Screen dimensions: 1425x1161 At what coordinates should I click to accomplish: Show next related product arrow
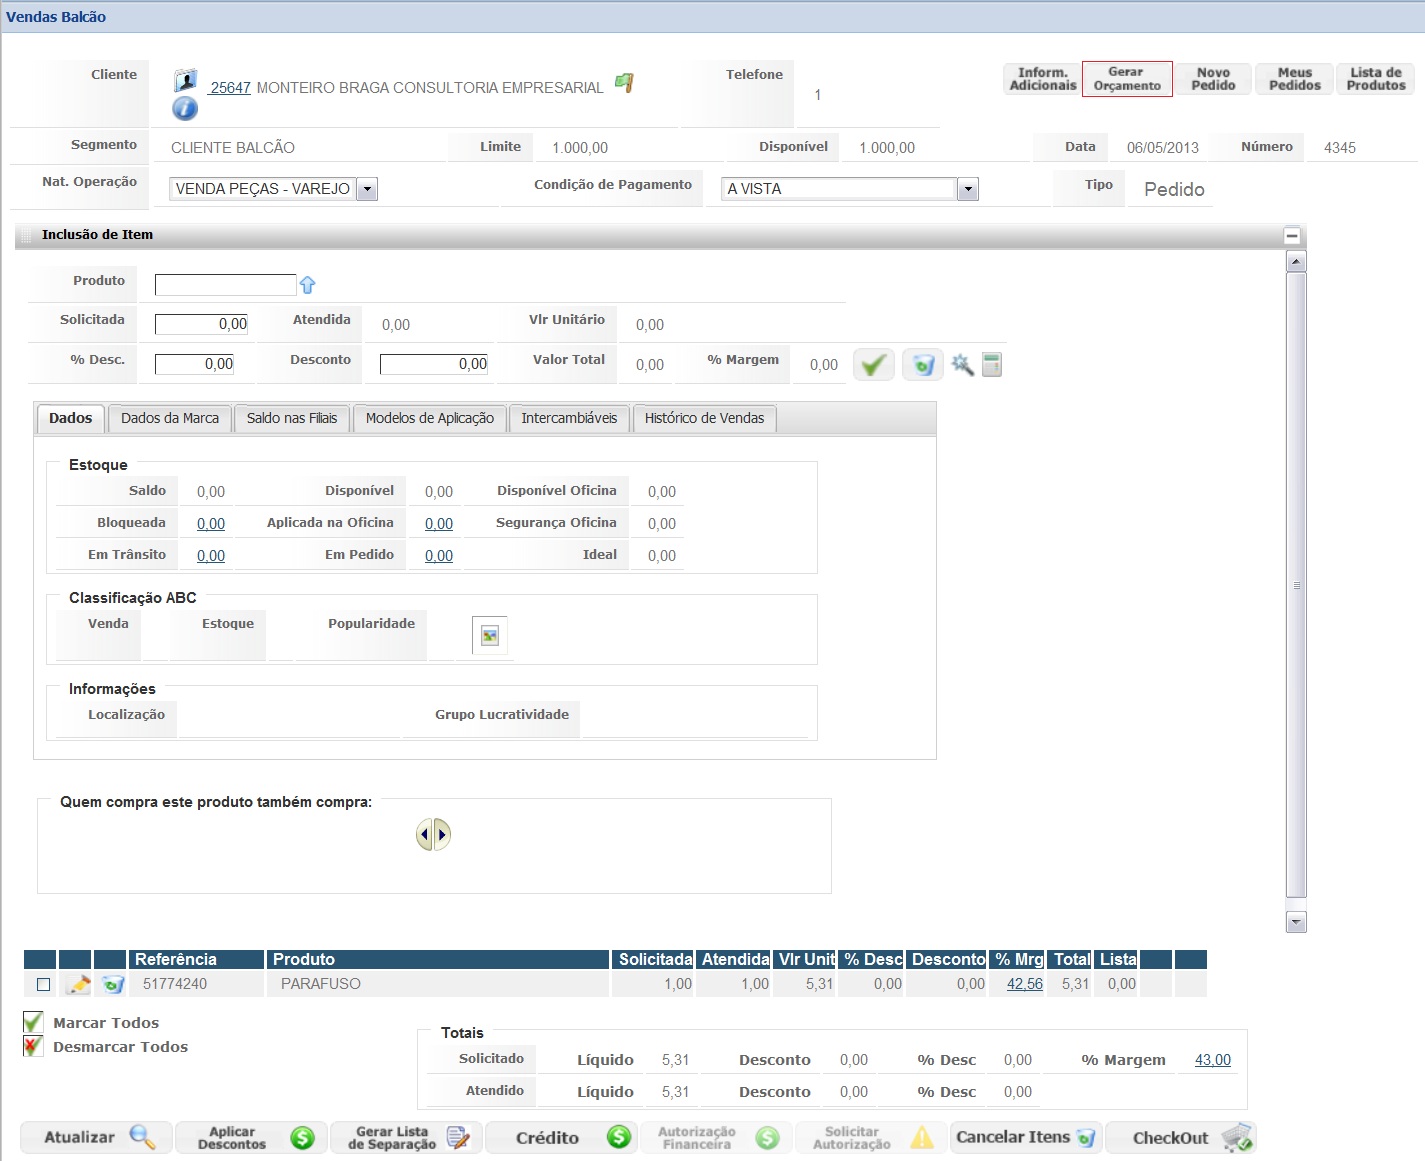click(x=443, y=834)
